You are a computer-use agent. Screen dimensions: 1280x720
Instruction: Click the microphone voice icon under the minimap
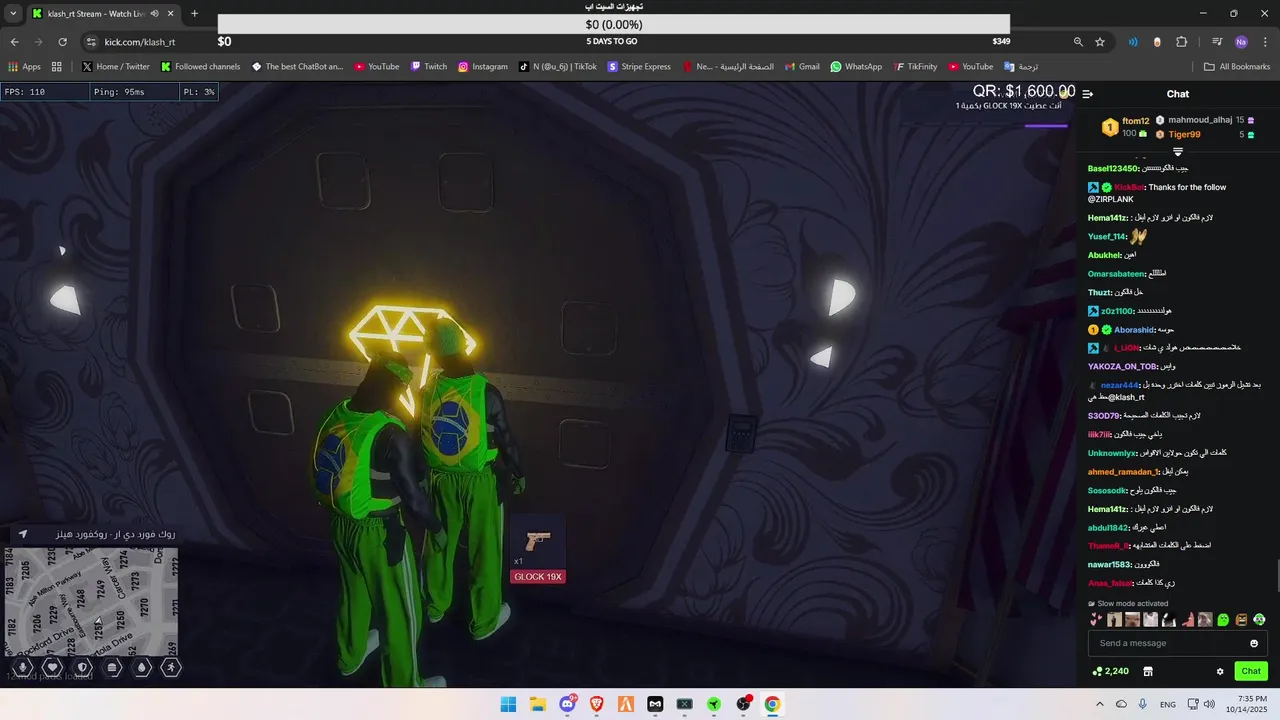[23, 667]
